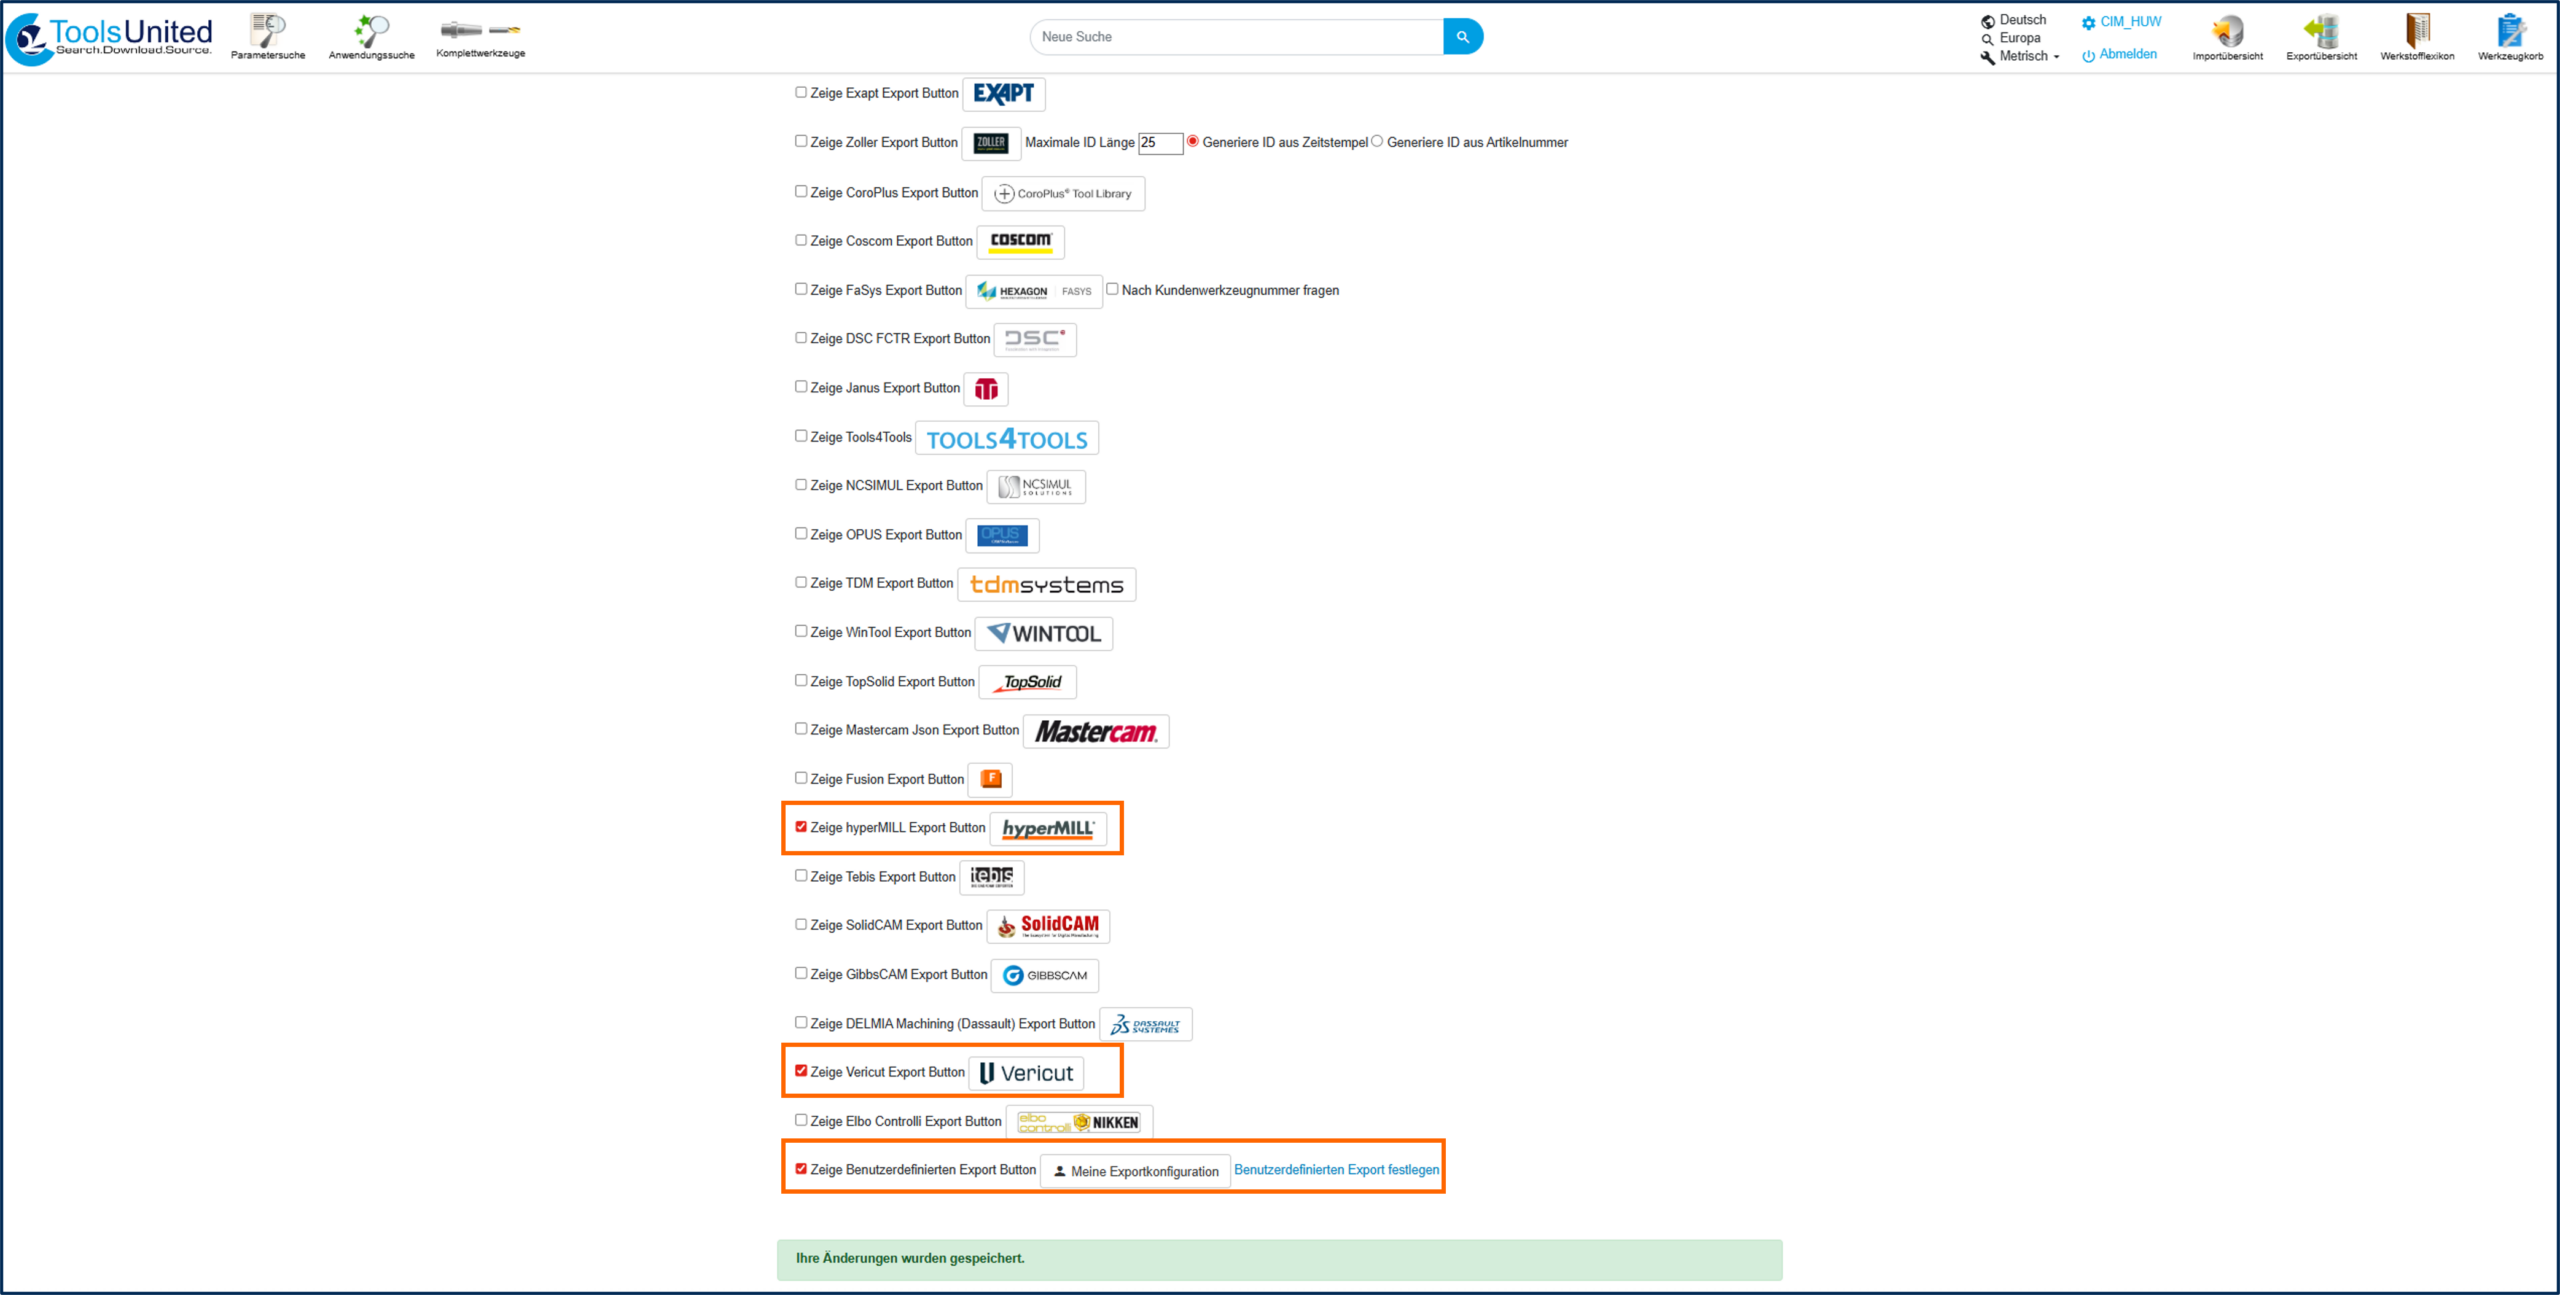
Task: Click the EXAPT logo button
Action: tap(1004, 94)
